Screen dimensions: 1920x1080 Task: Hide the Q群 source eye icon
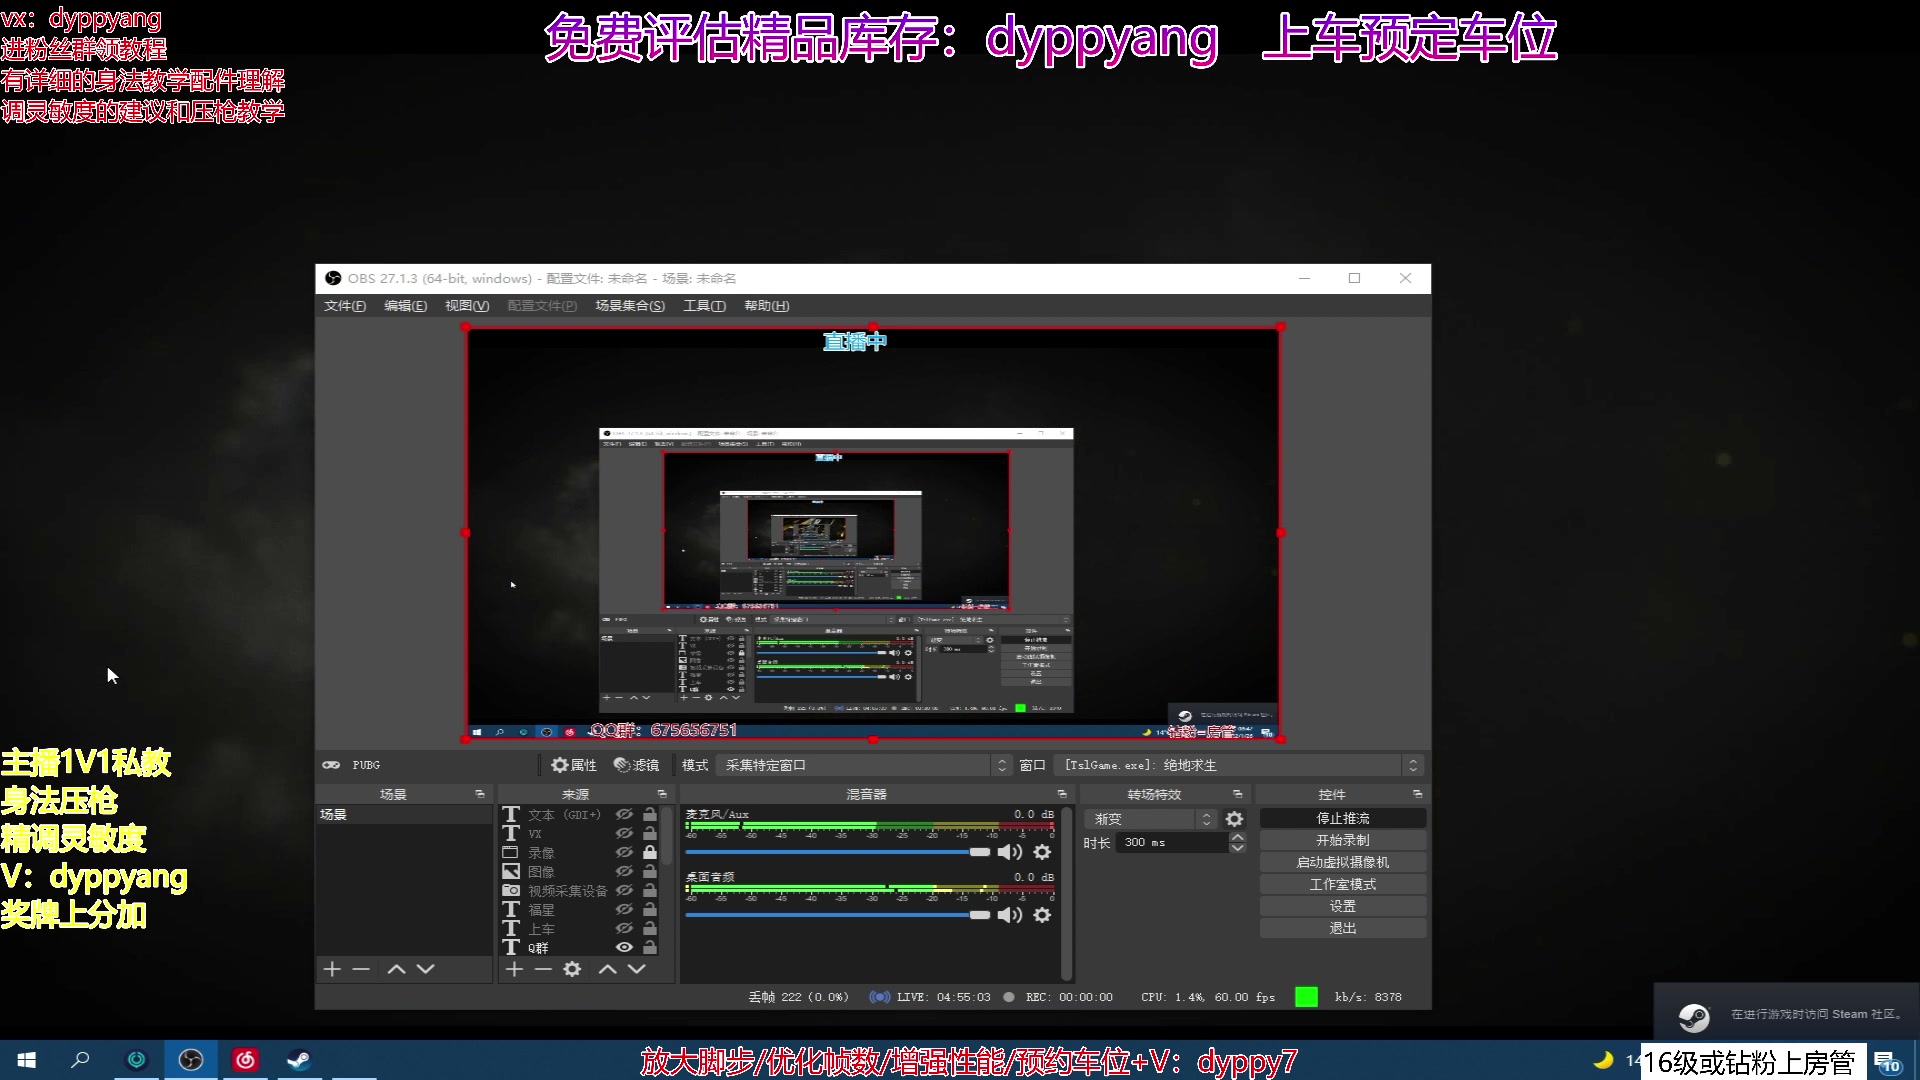point(624,947)
